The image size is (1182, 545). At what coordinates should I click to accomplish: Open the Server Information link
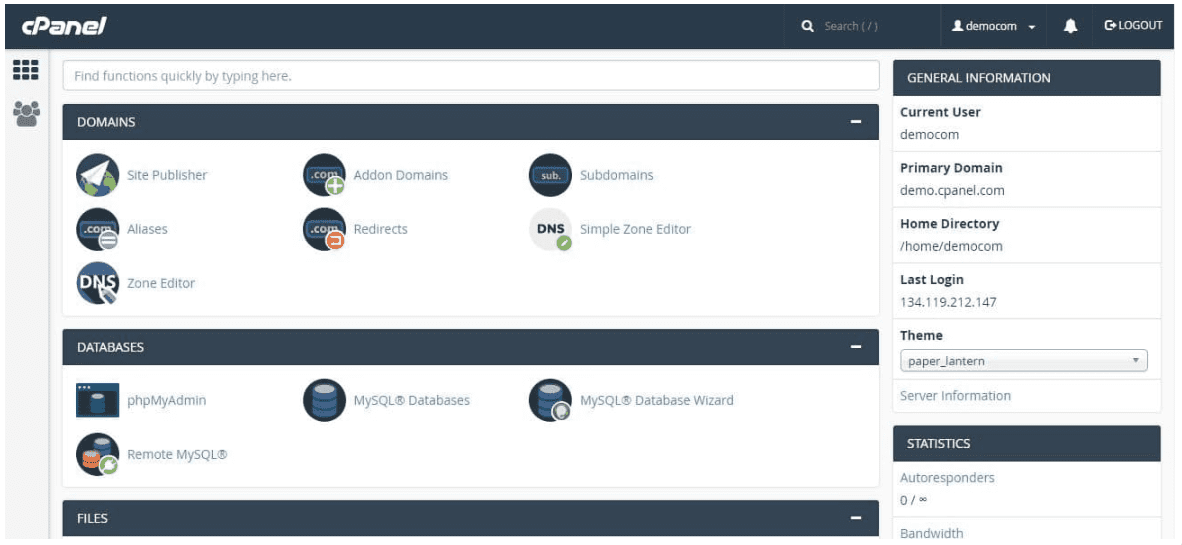click(x=955, y=396)
